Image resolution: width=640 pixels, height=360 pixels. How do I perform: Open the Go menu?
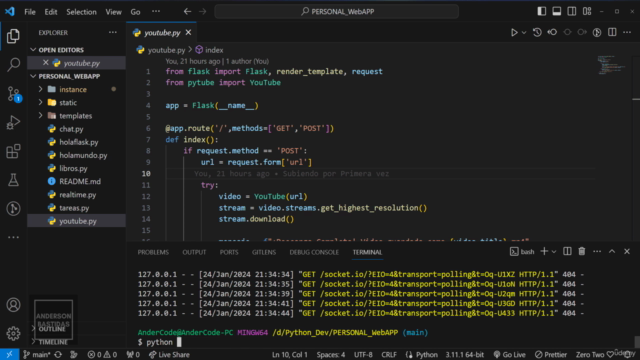click(135, 12)
